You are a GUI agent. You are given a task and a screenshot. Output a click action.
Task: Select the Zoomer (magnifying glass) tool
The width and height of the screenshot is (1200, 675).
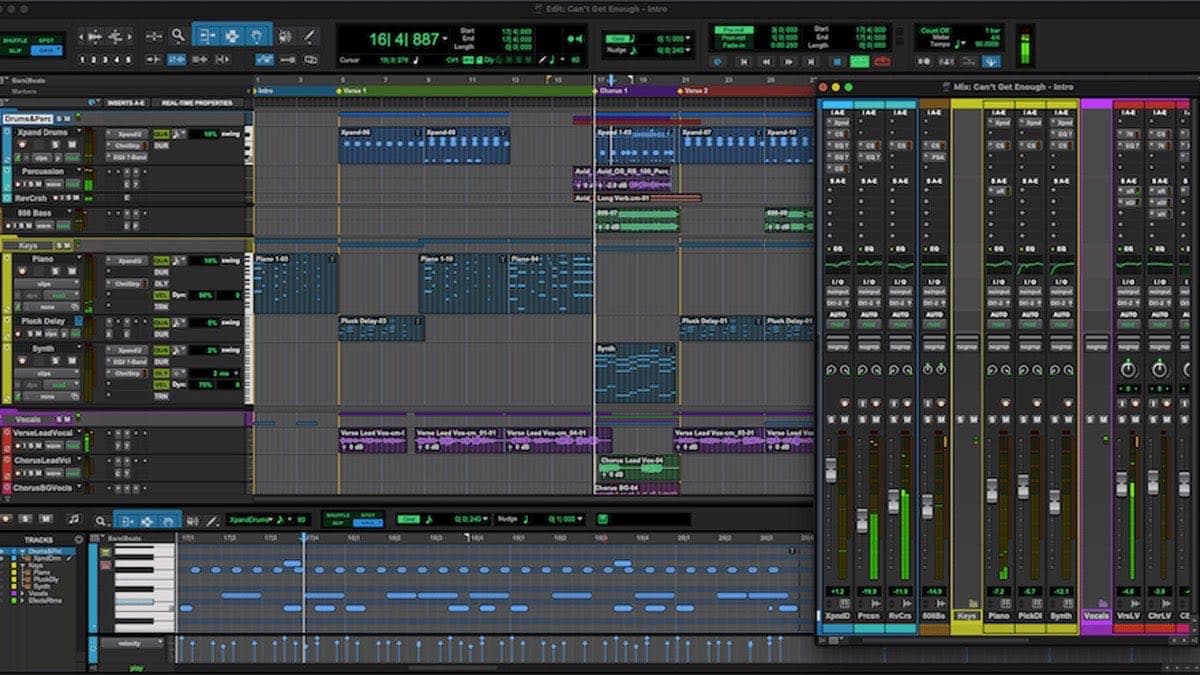178,36
